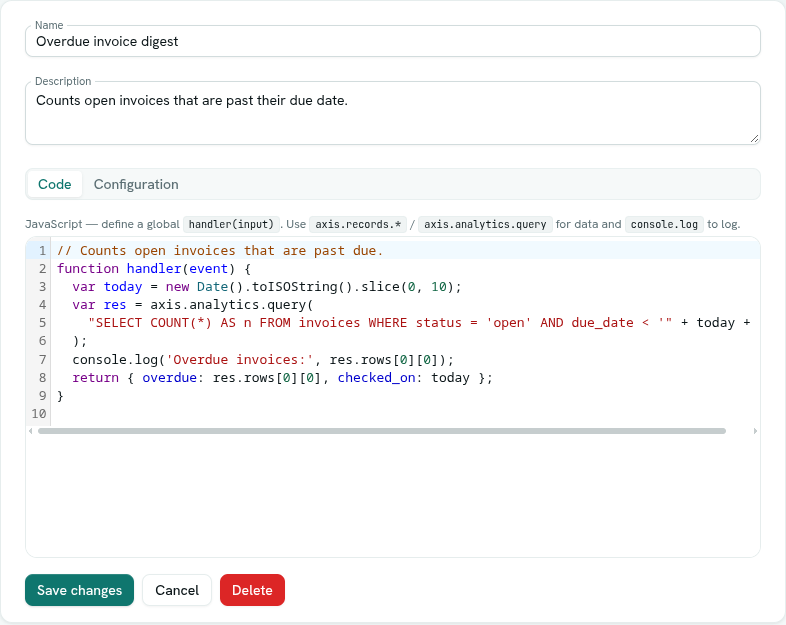Click the 'handler(input)' hint chip
The height and width of the screenshot is (625, 786).
coord(231,224)
